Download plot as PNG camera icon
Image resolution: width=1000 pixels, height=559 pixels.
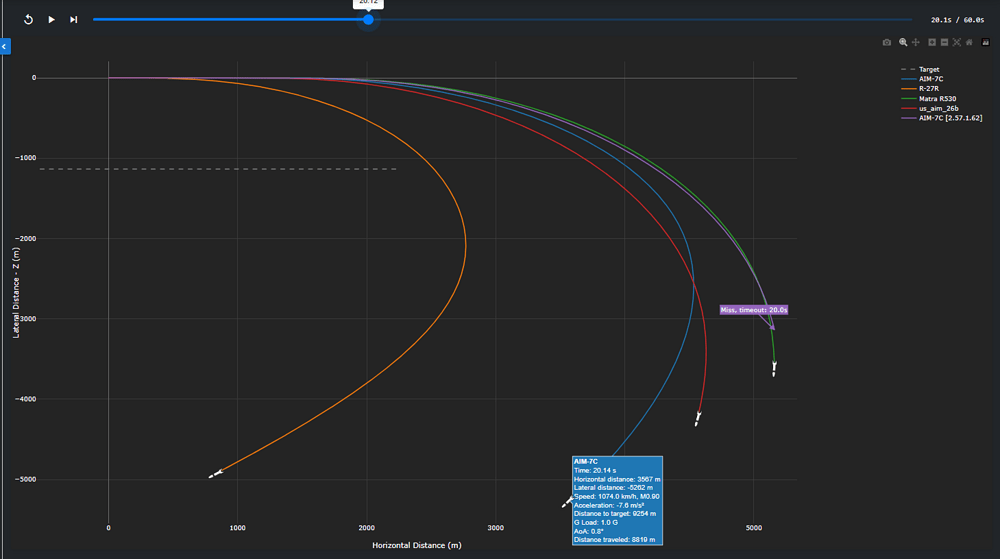click(x=886, y=42)
